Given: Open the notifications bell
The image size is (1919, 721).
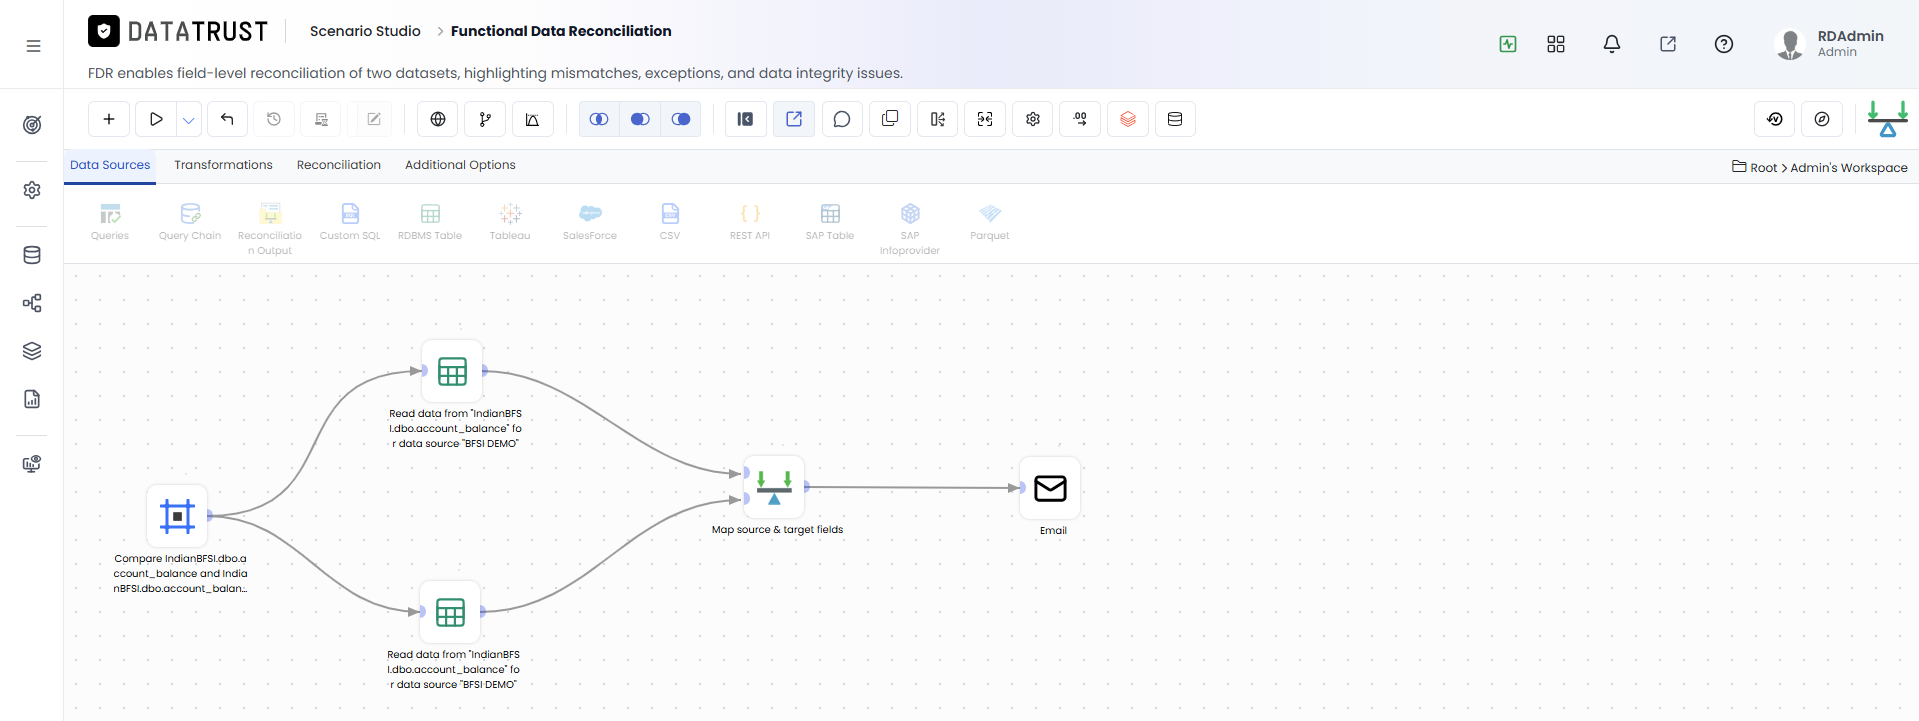Looking at the screenshot, I should [x=1612, y=44].
